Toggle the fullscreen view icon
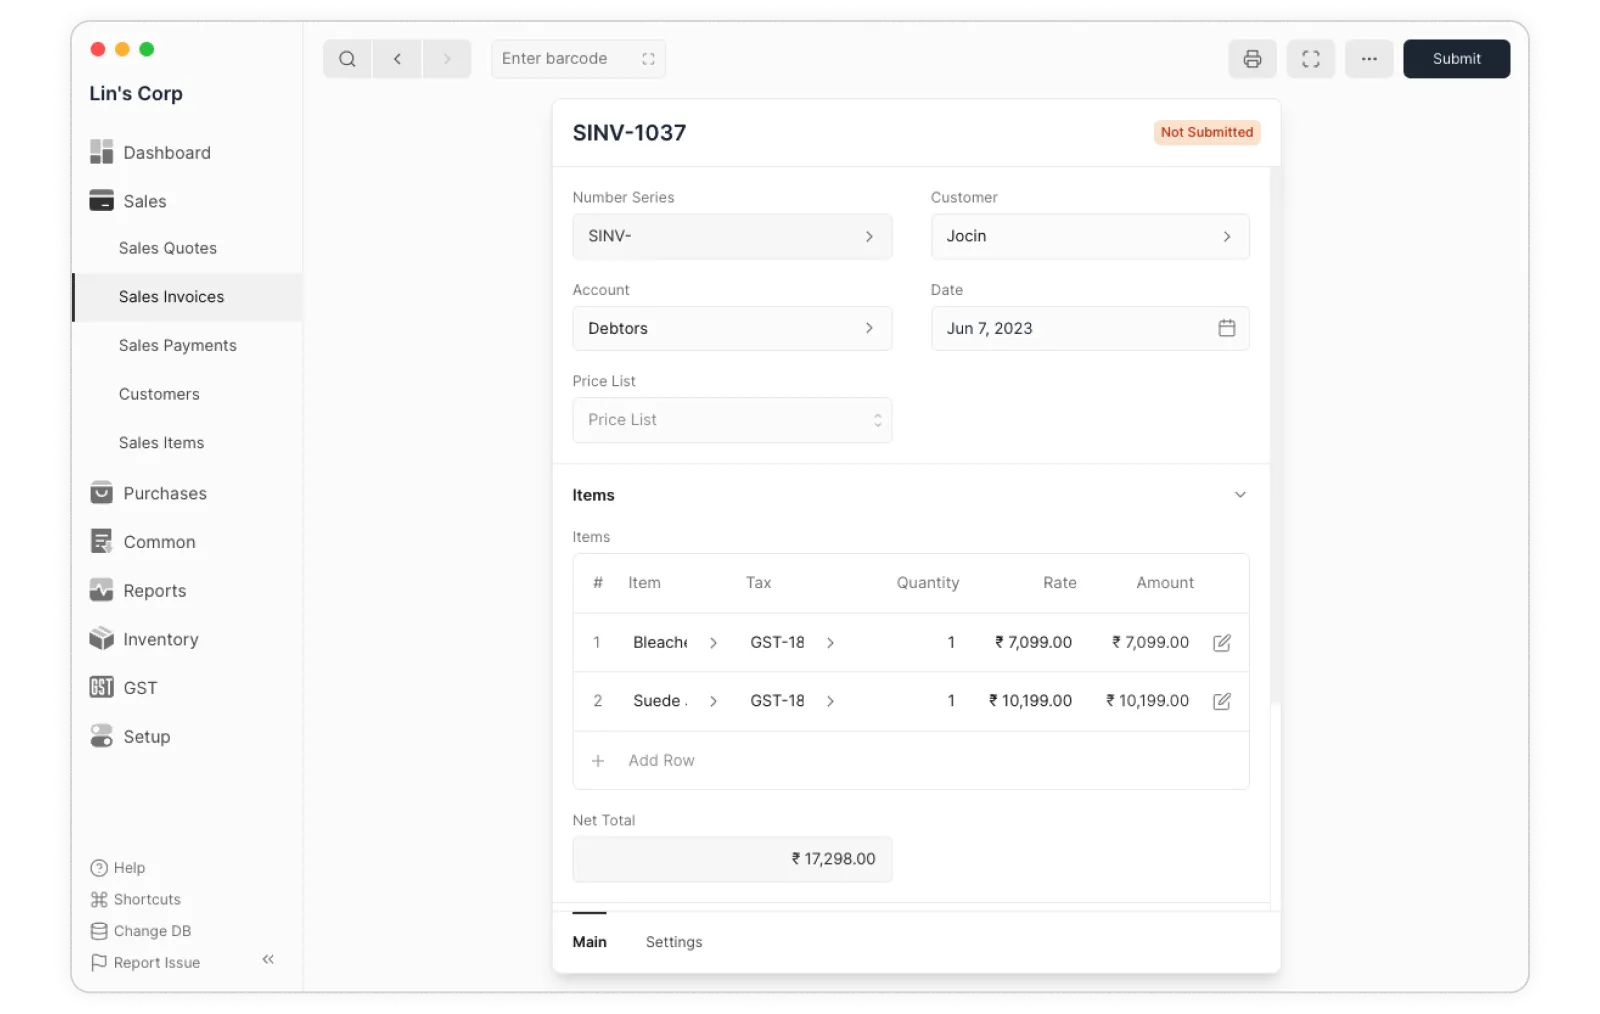 [1310, 59]
